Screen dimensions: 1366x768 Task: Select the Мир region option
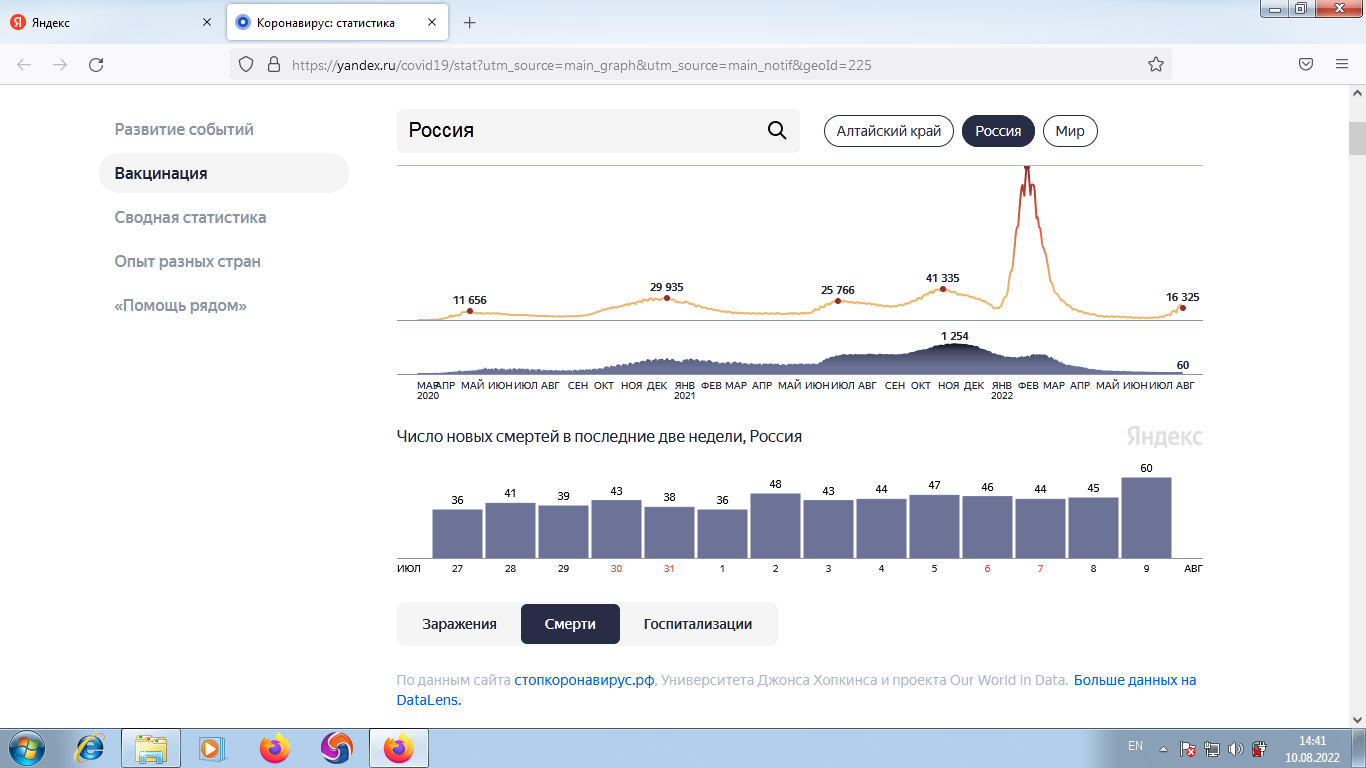pos(1069,131)
